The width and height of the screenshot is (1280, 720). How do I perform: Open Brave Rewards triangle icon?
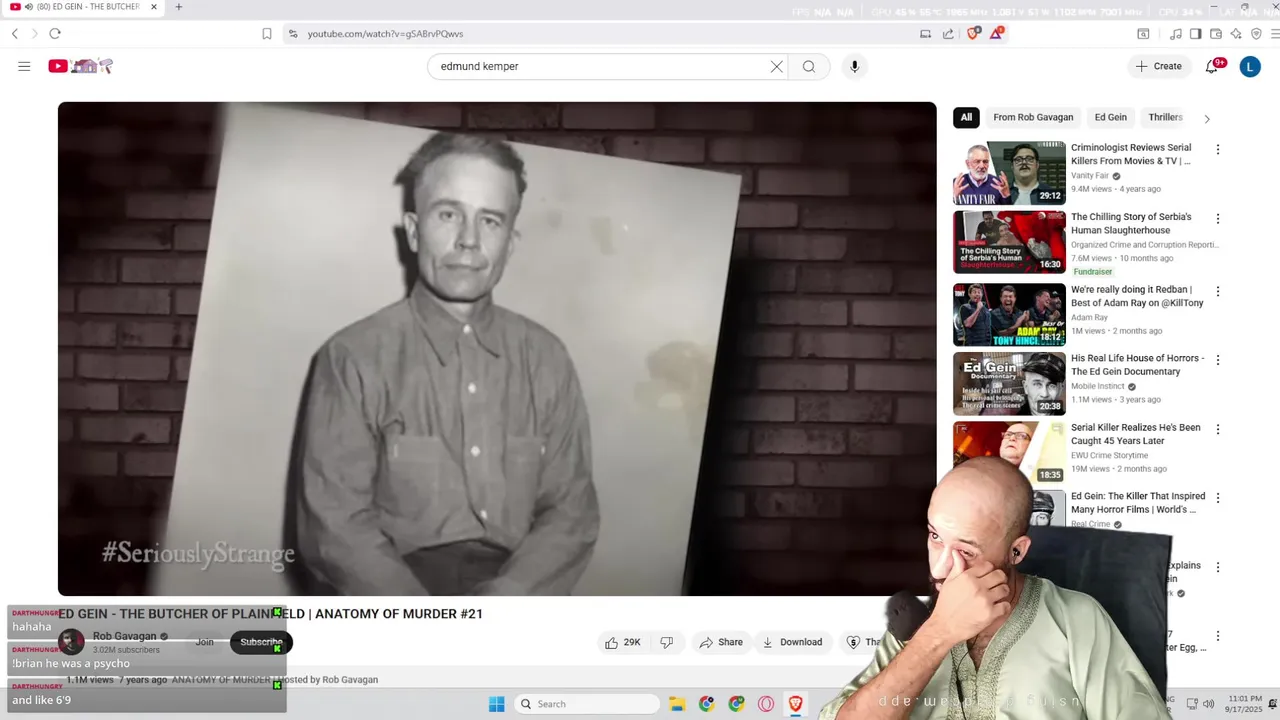[997, 33]
